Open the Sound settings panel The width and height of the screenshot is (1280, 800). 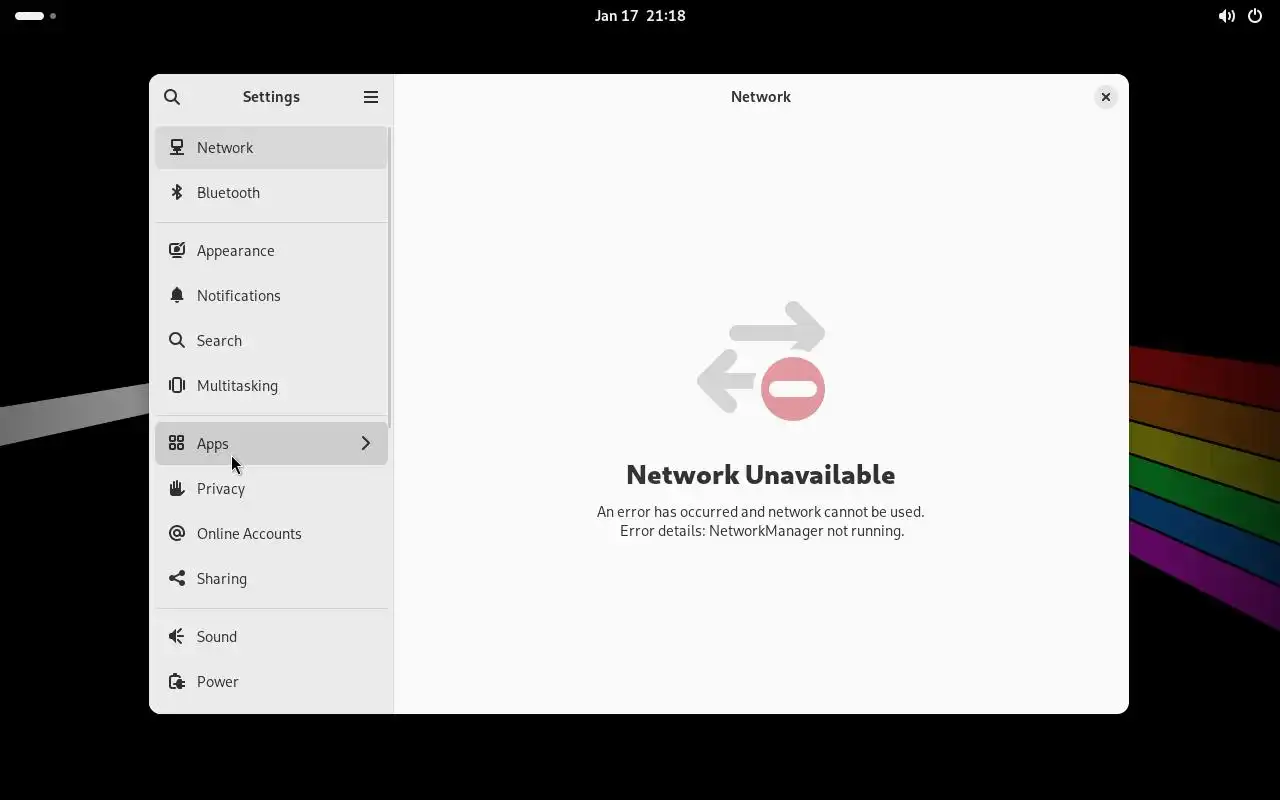(x=271, y=636)
